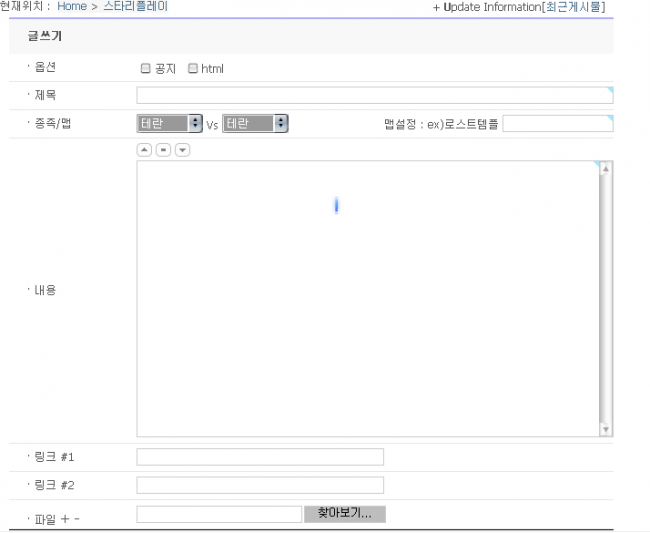Click the middle reset-size editor icon
Screen dimensions: 650x533
[x=163, y=150]
